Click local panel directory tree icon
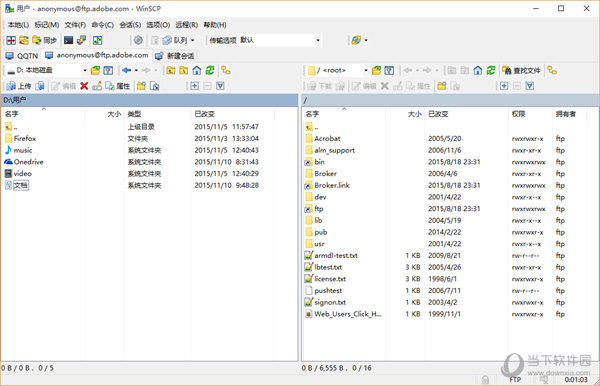This screenshot has width=600, height=386. pyautogui.click(x=226, y=70)
